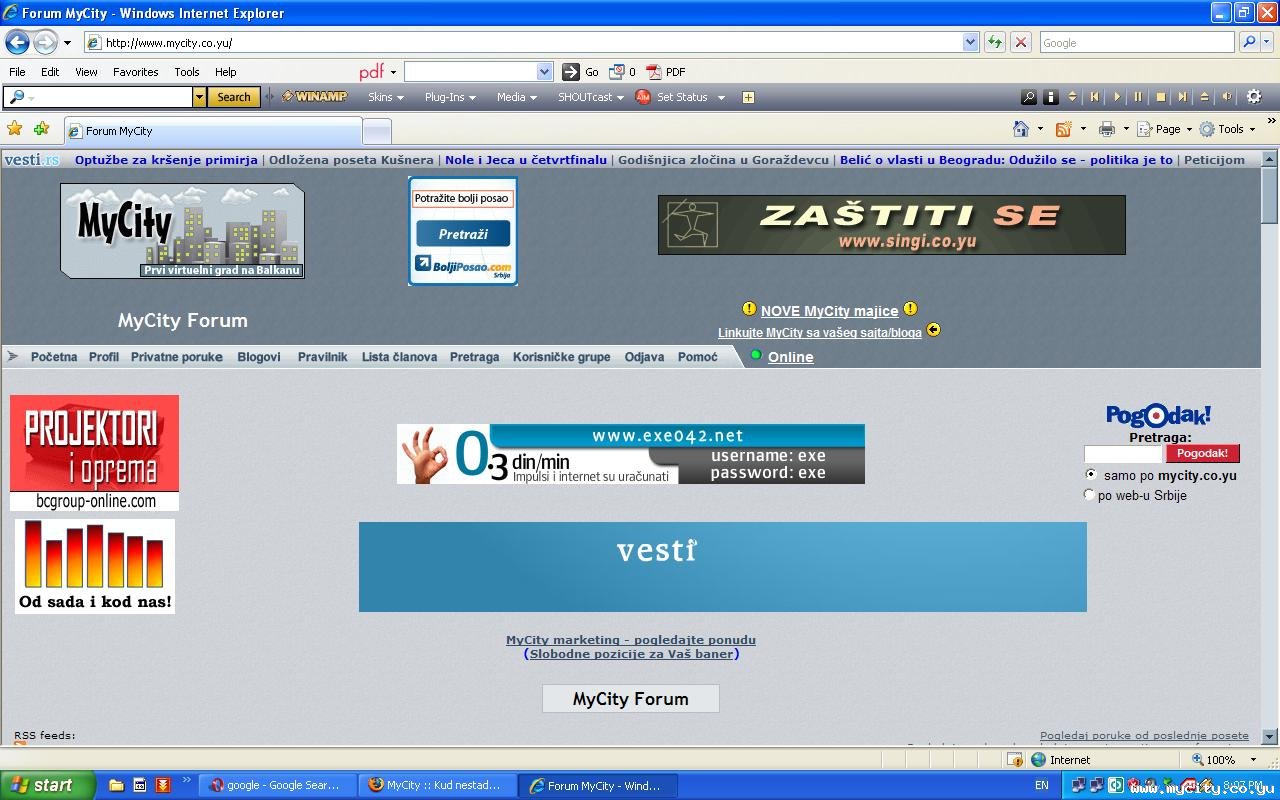Click the Winamp toolbar previous track button
This screenshot has height=800, width=1280.
[x=1095, y=97]
